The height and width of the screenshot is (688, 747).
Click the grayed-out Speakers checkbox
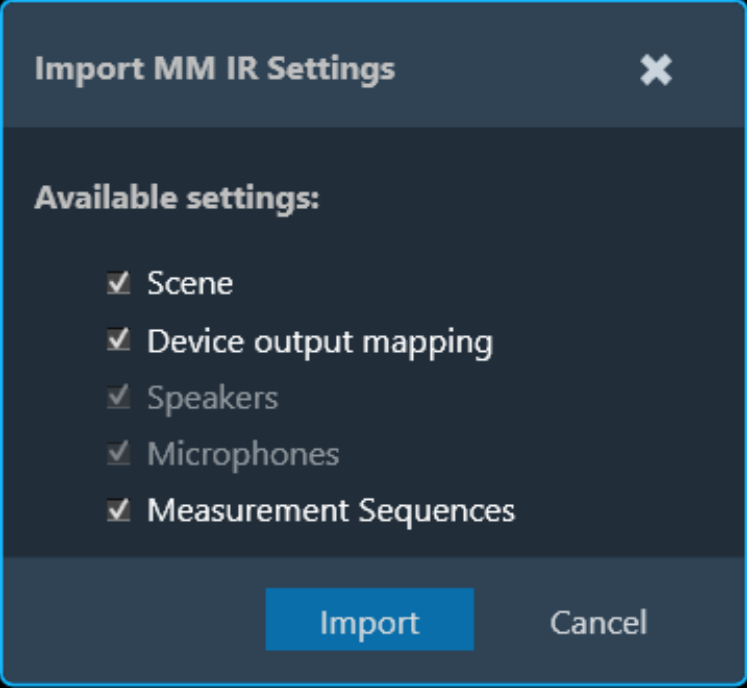[119, 397]
